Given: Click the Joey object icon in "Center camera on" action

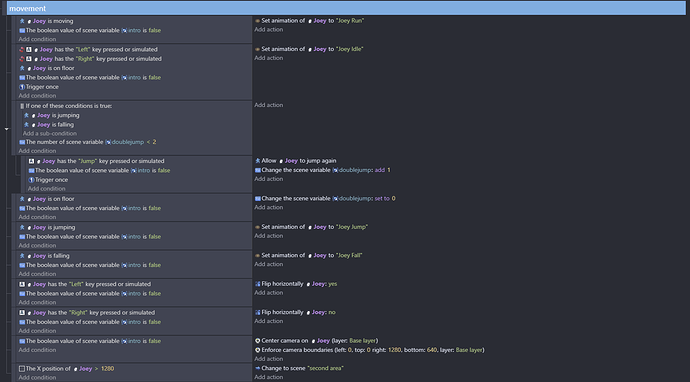Looking at the screenshot, I should [x=313, y=341].
